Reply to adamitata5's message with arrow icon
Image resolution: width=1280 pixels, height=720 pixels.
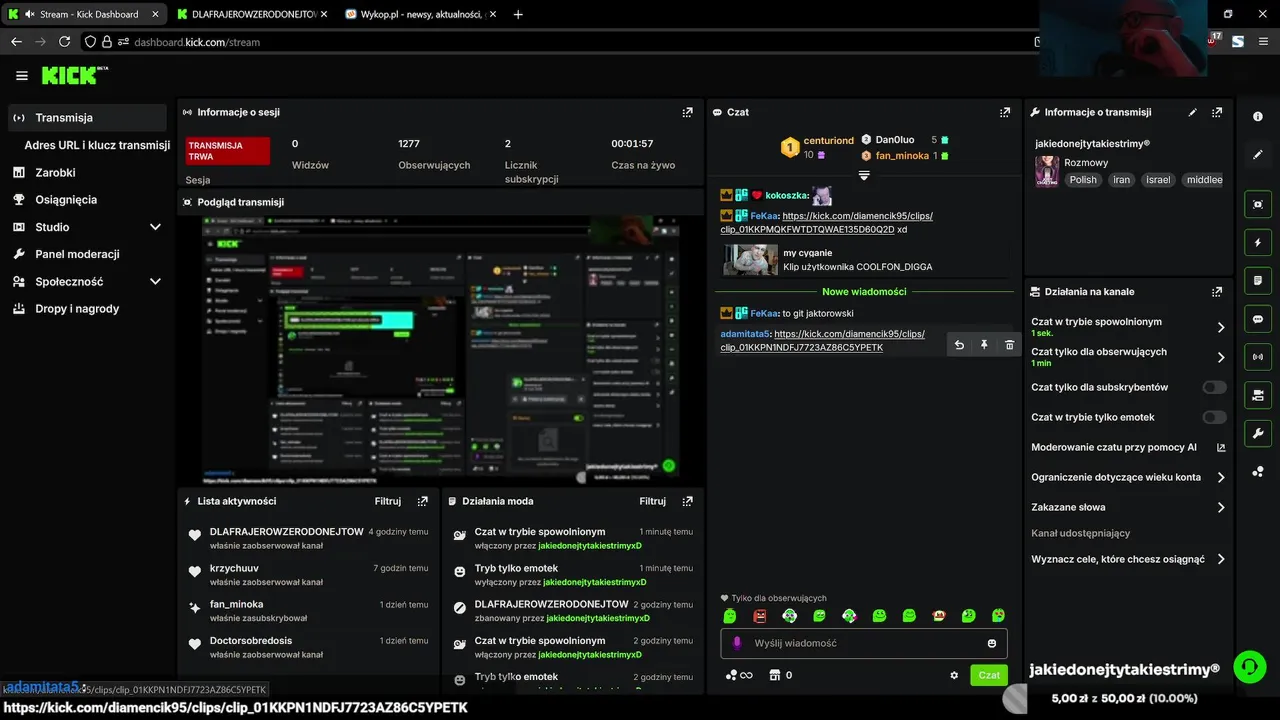(x=959, y=345)
